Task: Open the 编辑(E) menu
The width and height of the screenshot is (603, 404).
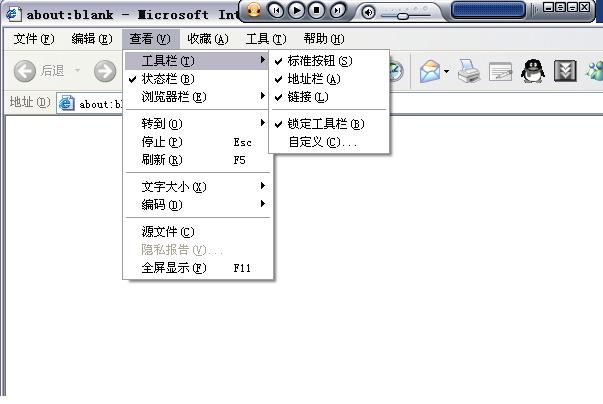Action: point(92,39)
